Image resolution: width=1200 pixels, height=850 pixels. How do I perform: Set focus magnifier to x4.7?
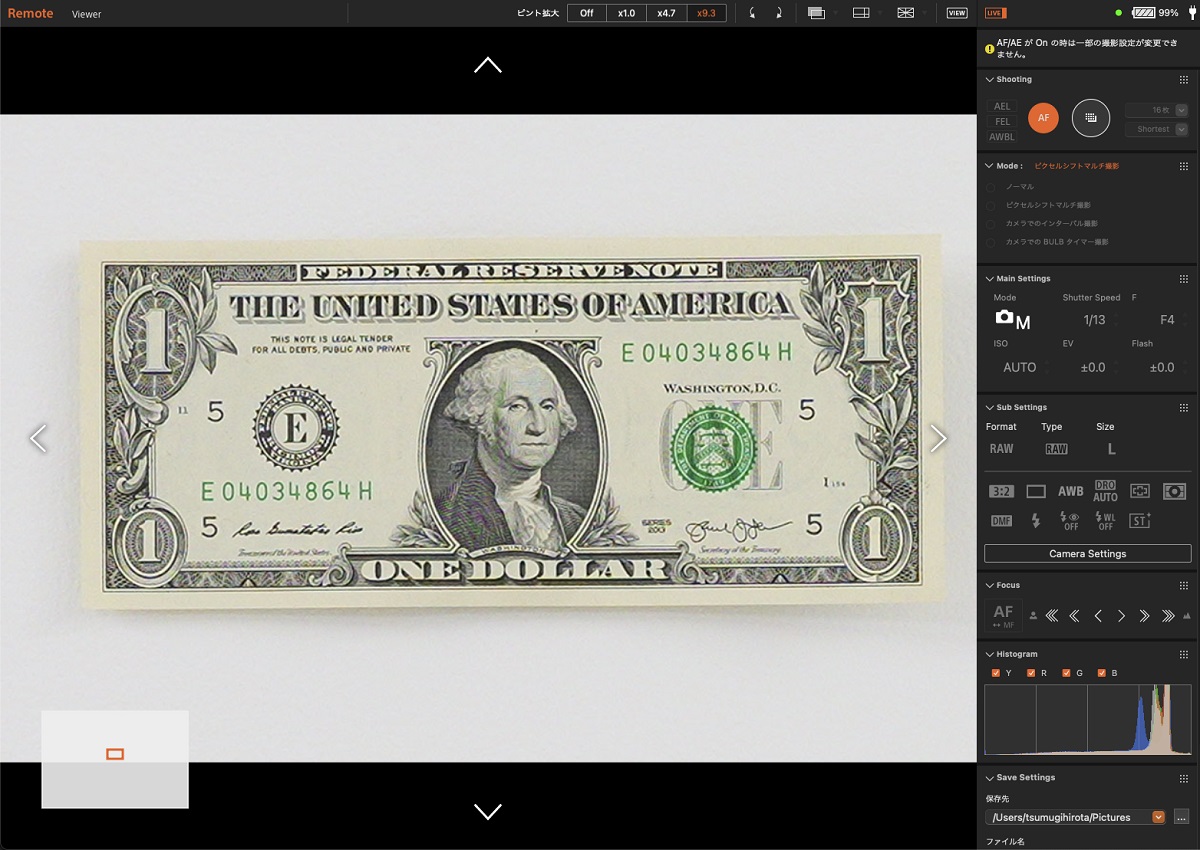(x=666, y=13)
